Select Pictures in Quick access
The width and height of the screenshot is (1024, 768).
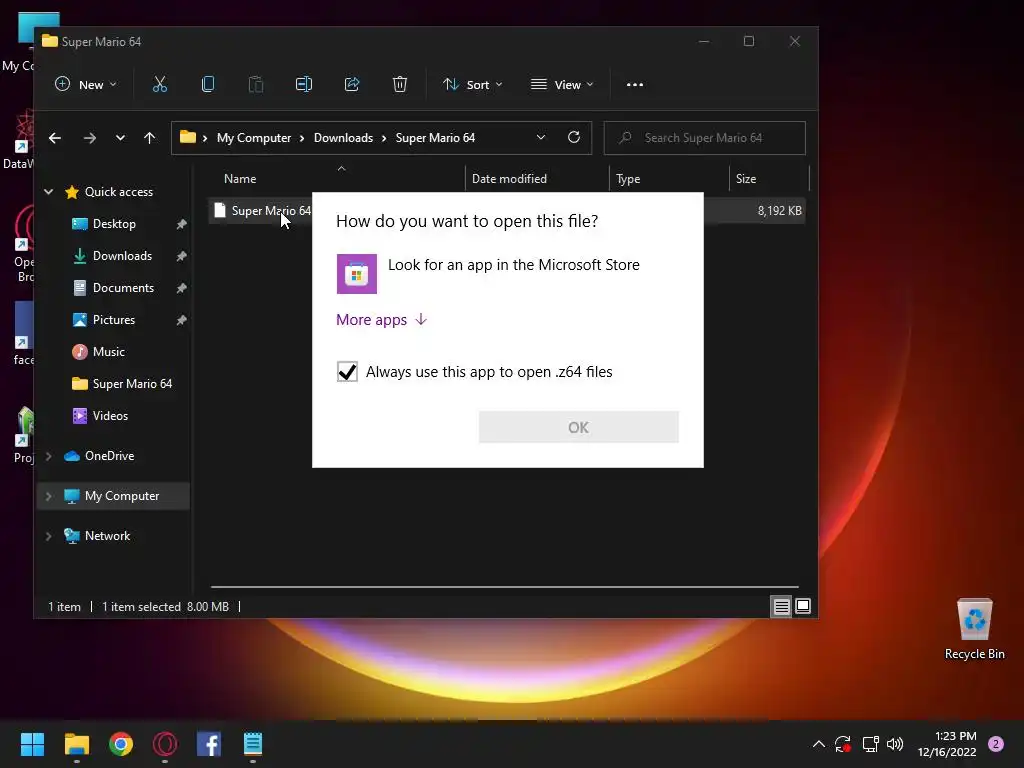[x=114, y=319]
